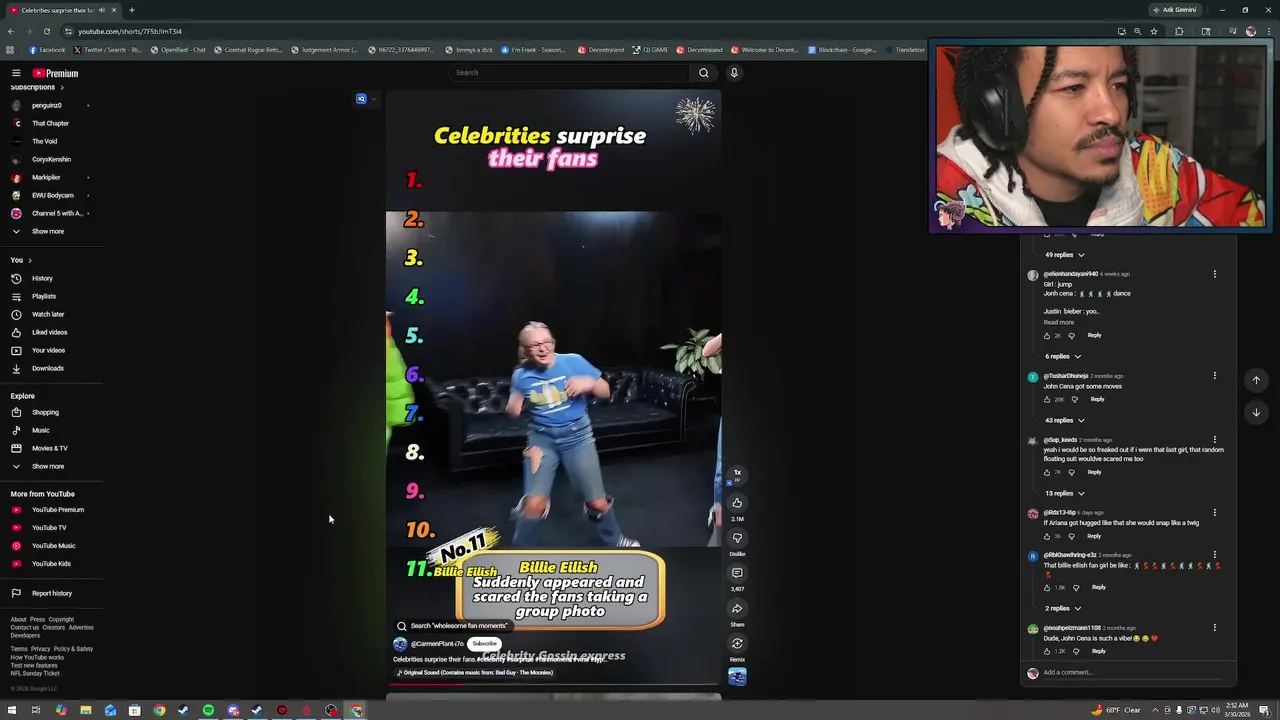
Task: Open Report history in the sidebar
Action: tap(52, 593)
